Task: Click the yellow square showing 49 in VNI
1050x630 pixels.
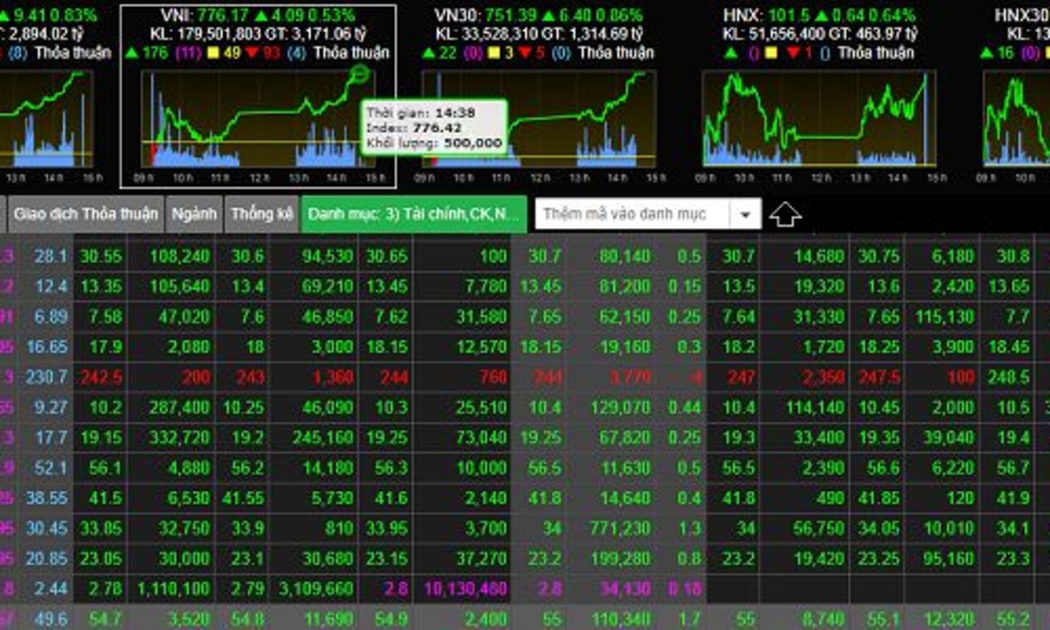Action: 213,53
